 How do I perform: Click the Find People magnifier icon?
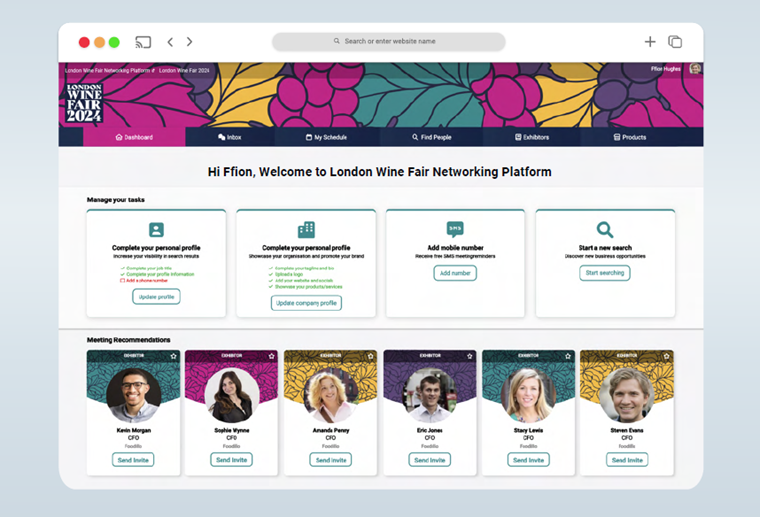coord(415,137)
